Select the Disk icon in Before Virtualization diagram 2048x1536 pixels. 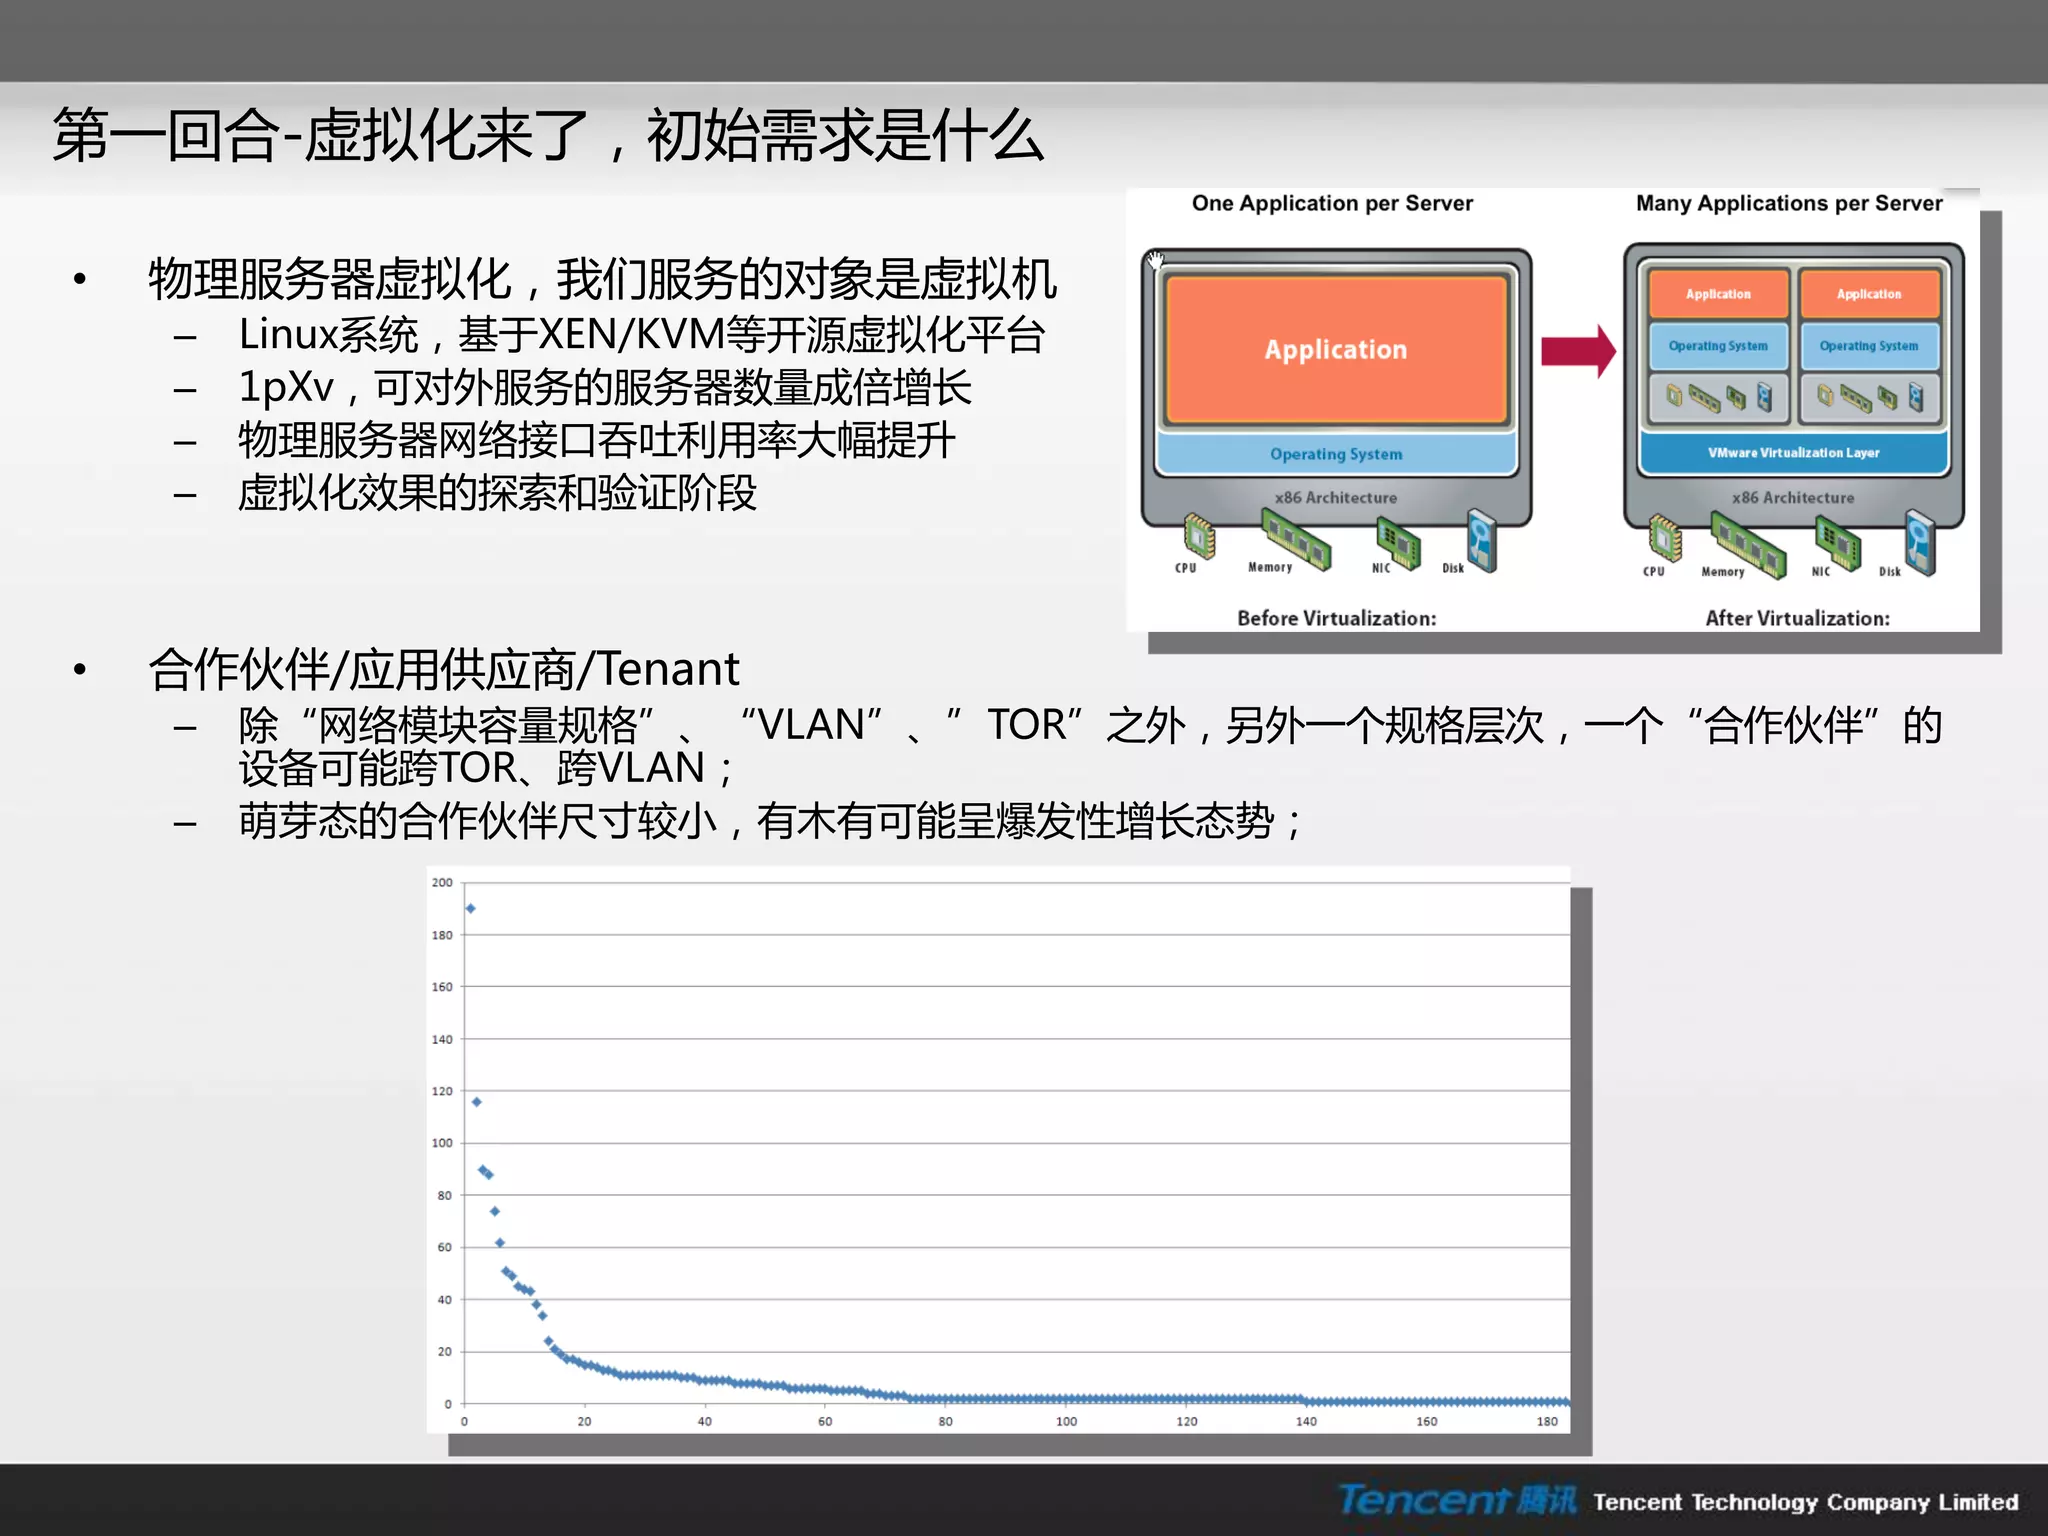1482,541
